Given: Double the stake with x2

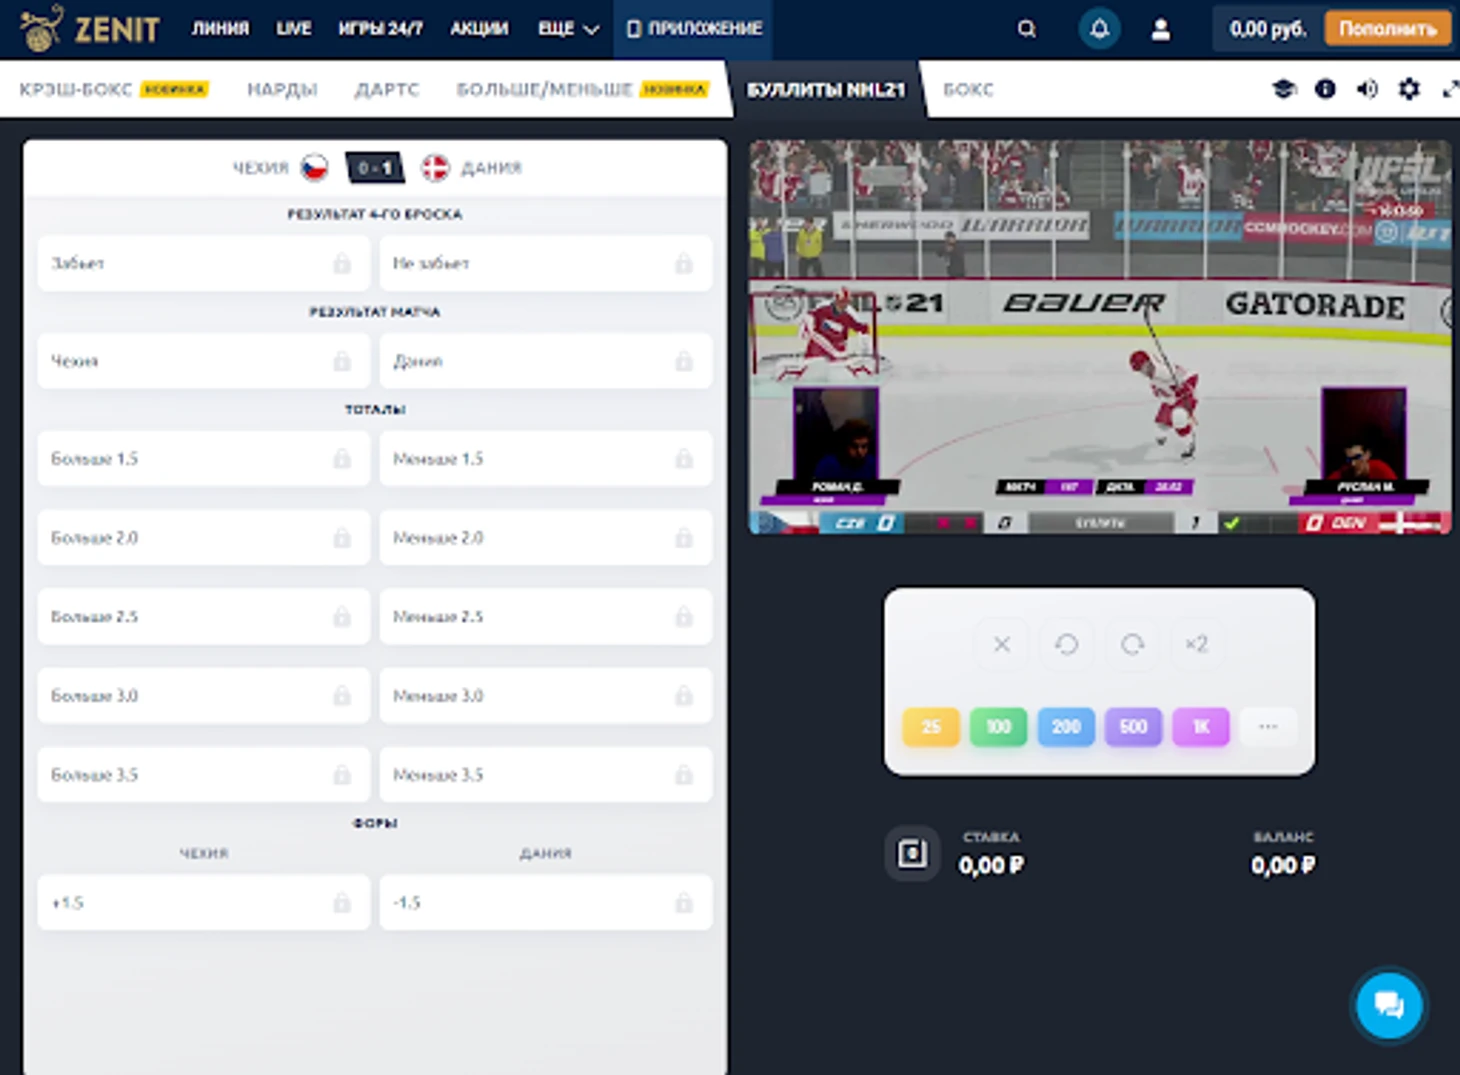Looking at the screenshot, I should tap(1197, 645).
